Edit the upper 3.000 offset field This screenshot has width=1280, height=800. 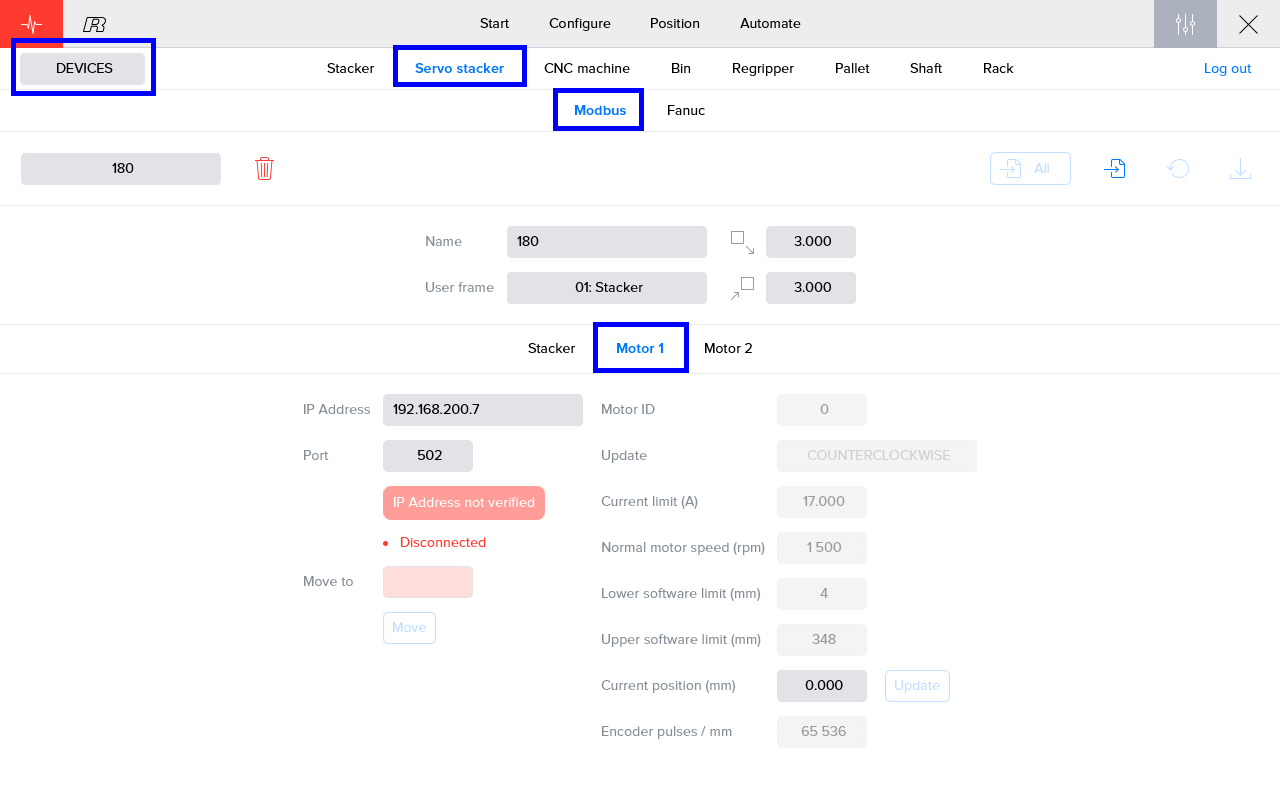(811, 242)
